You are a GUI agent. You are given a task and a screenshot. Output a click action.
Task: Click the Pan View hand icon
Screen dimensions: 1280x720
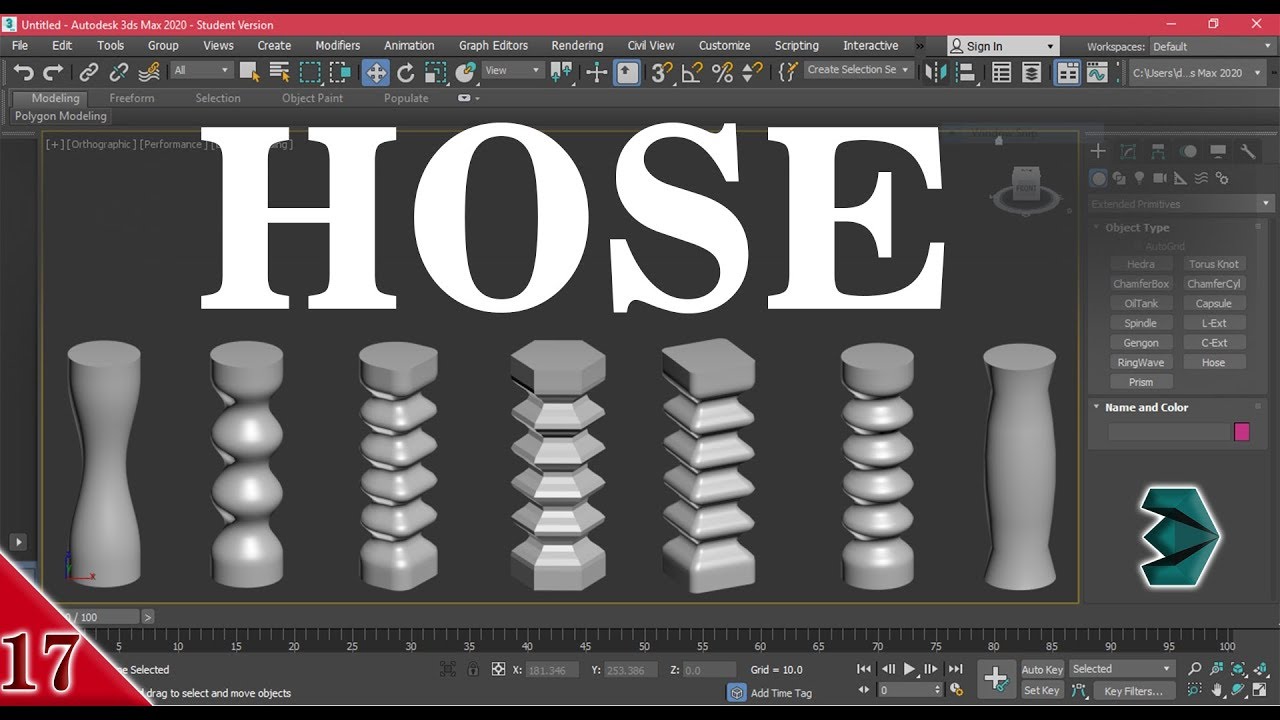[1217, 690]
